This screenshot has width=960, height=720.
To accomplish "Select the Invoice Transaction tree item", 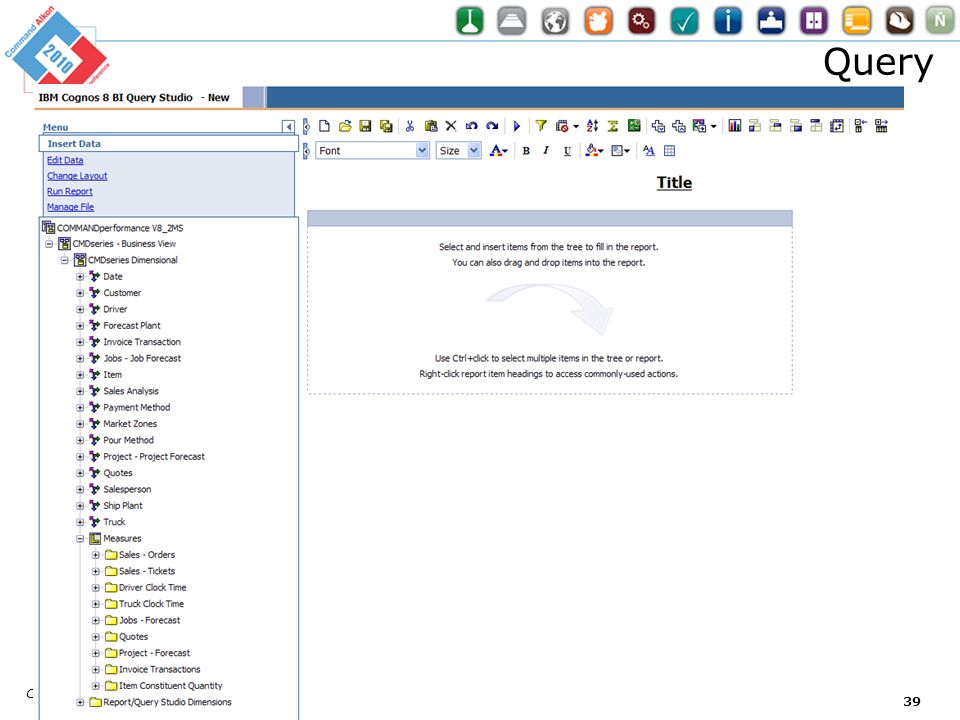I will click(x=142, y=342).
